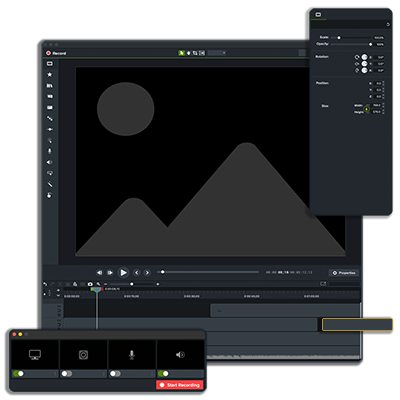Click Start Recording
This screenshot has width=400, height=400.
coord(180,385)
